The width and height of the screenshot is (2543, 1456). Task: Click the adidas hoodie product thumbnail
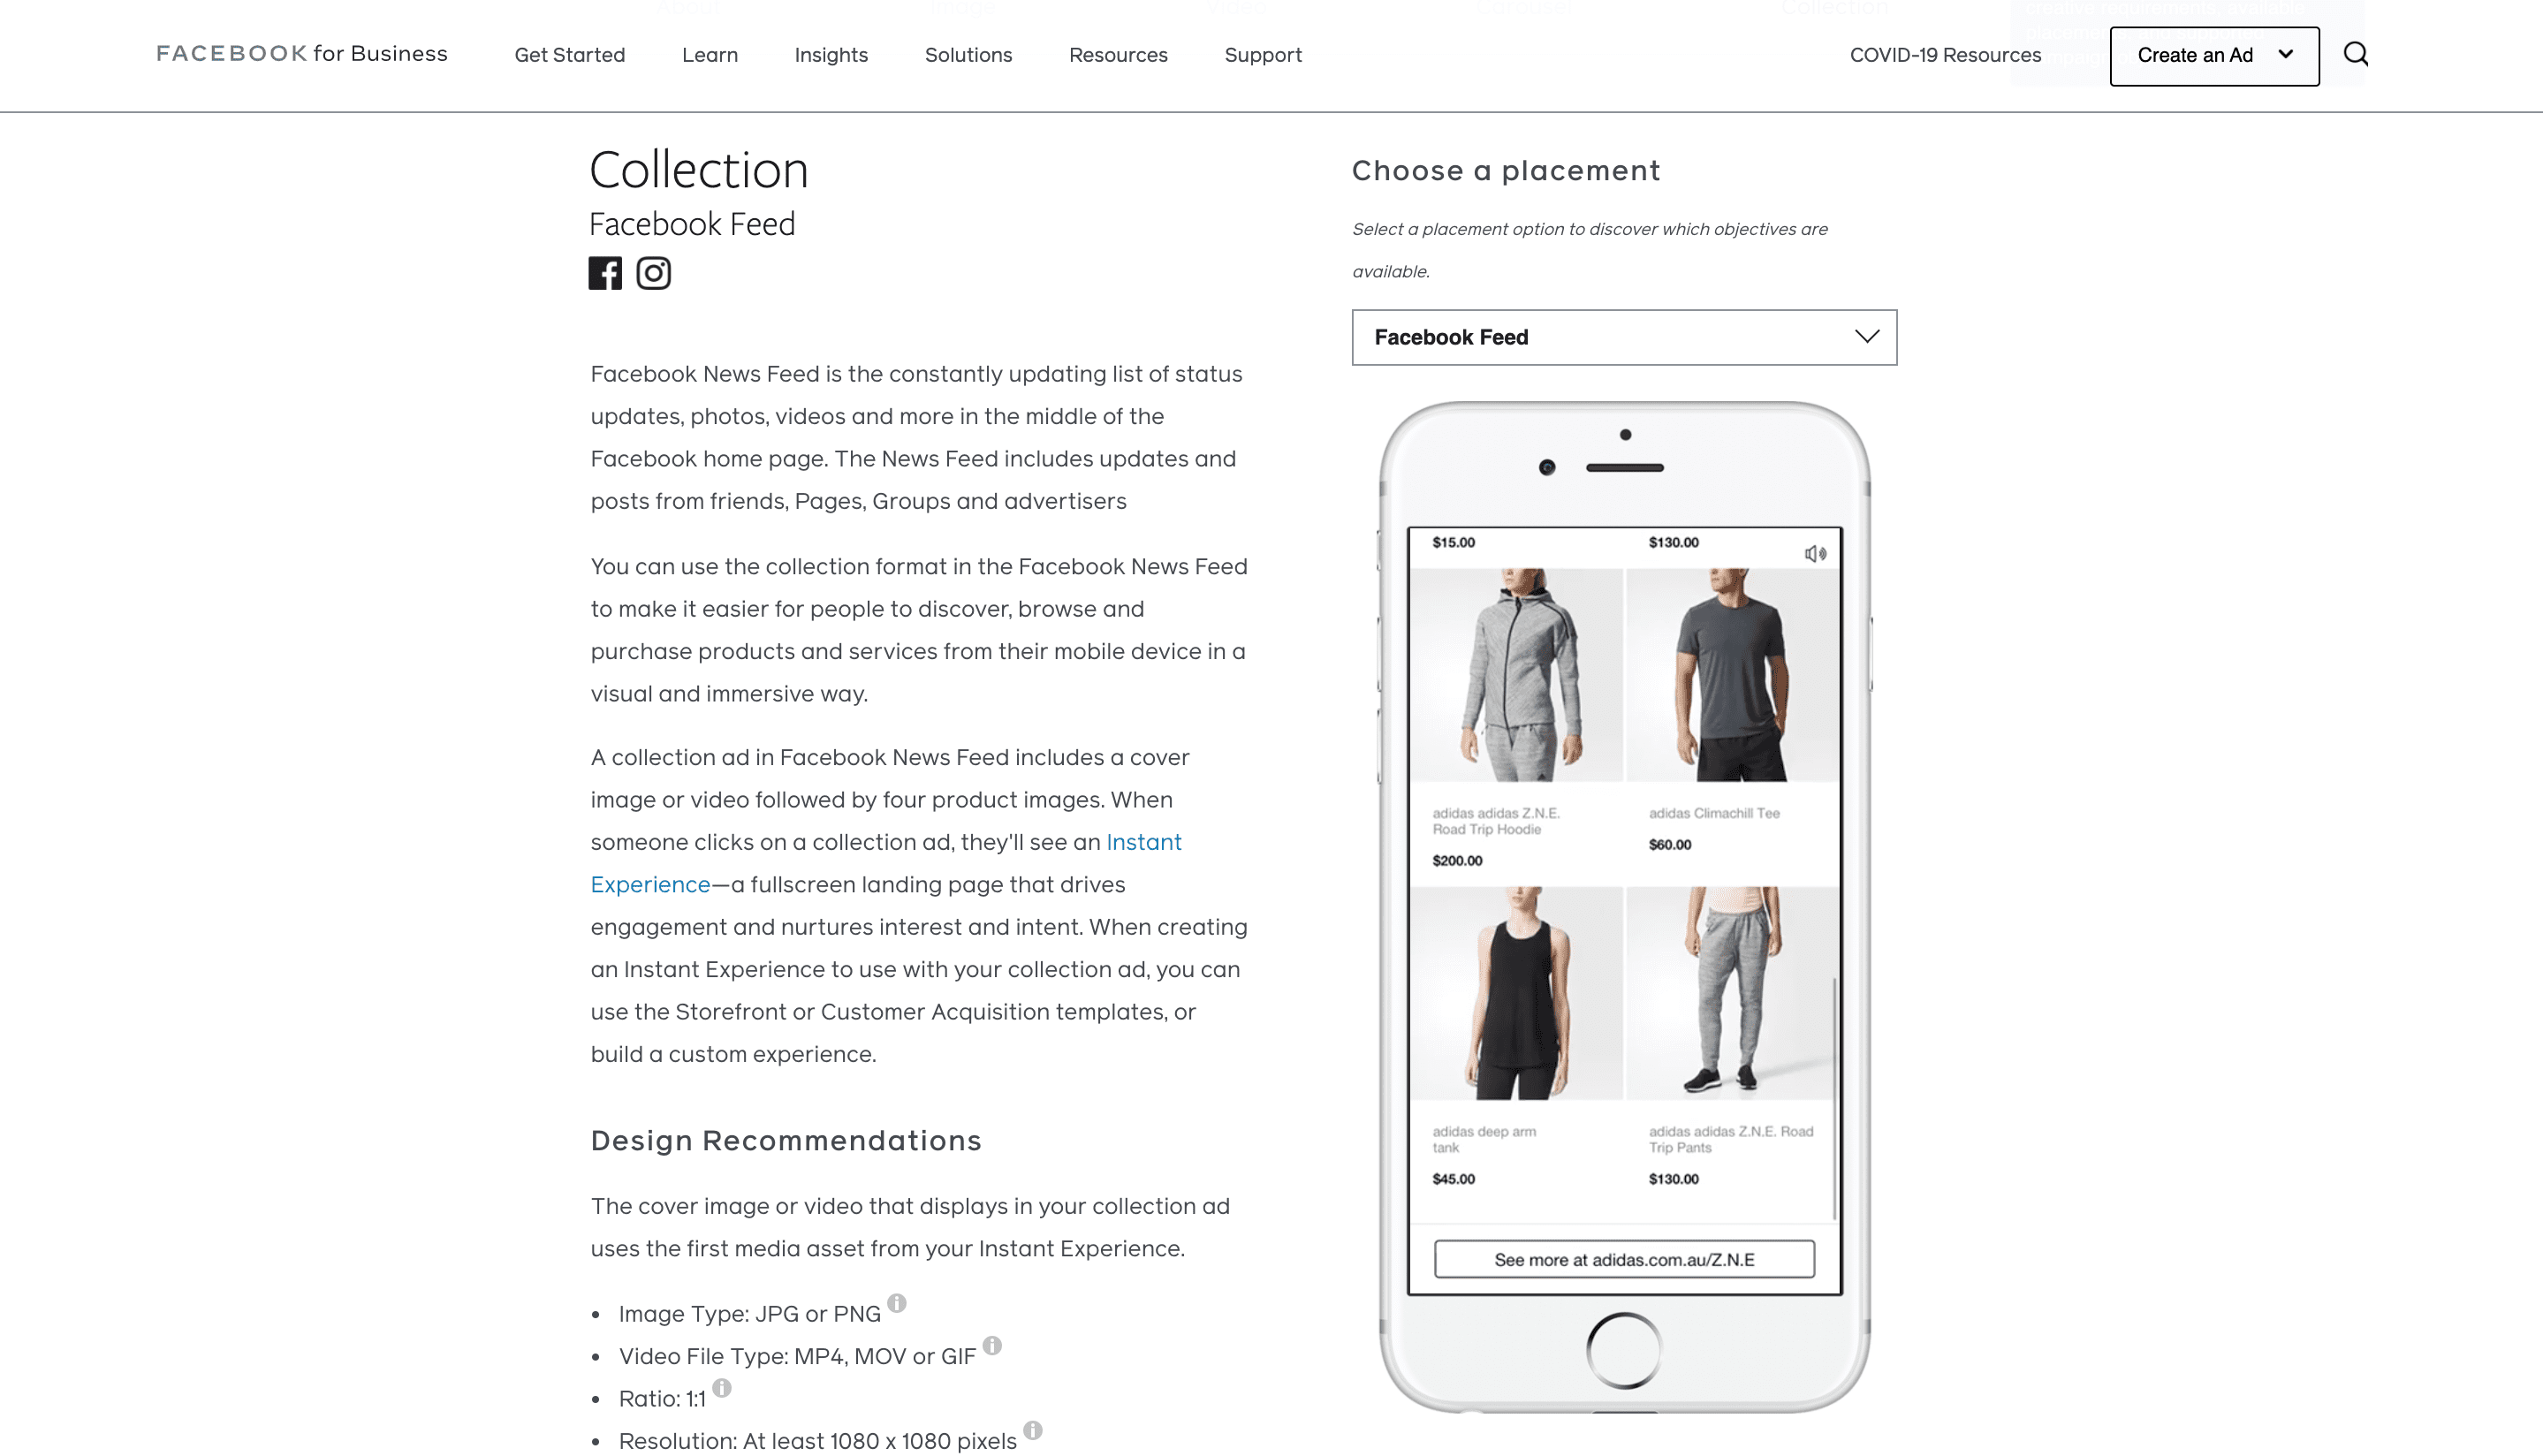[1516, 681]
